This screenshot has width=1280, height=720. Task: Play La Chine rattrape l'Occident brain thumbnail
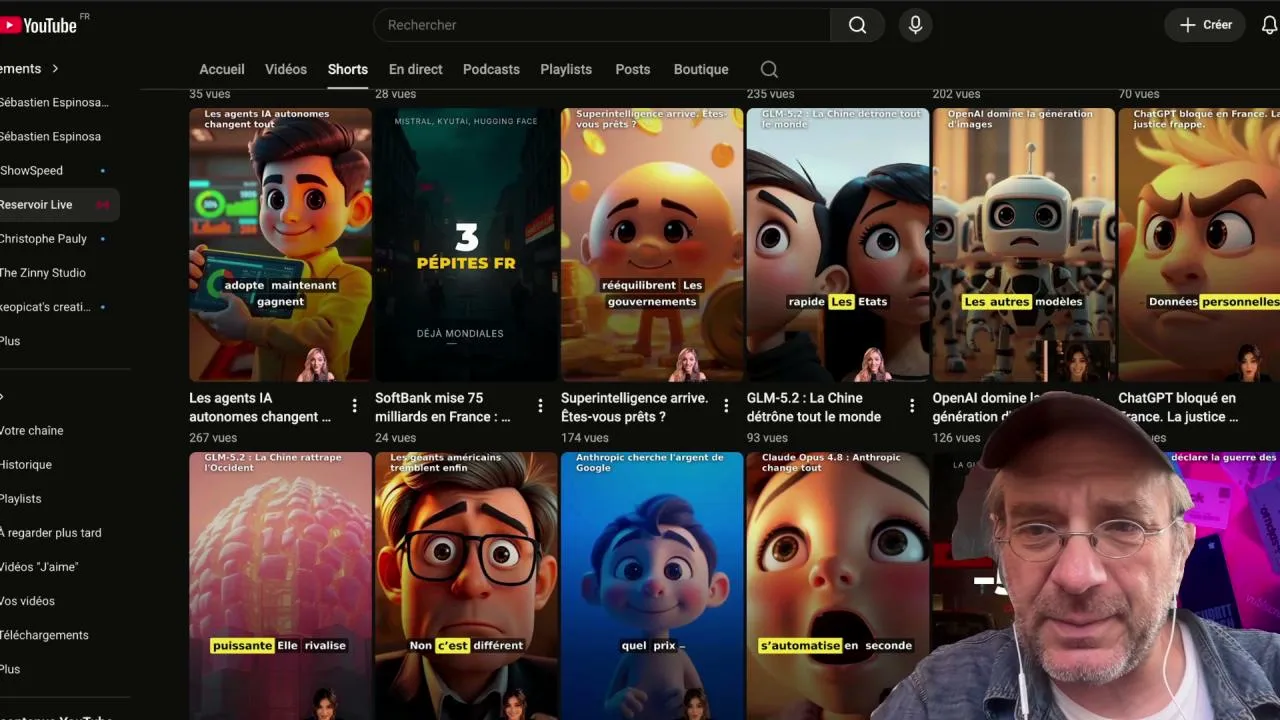point(280,586)
